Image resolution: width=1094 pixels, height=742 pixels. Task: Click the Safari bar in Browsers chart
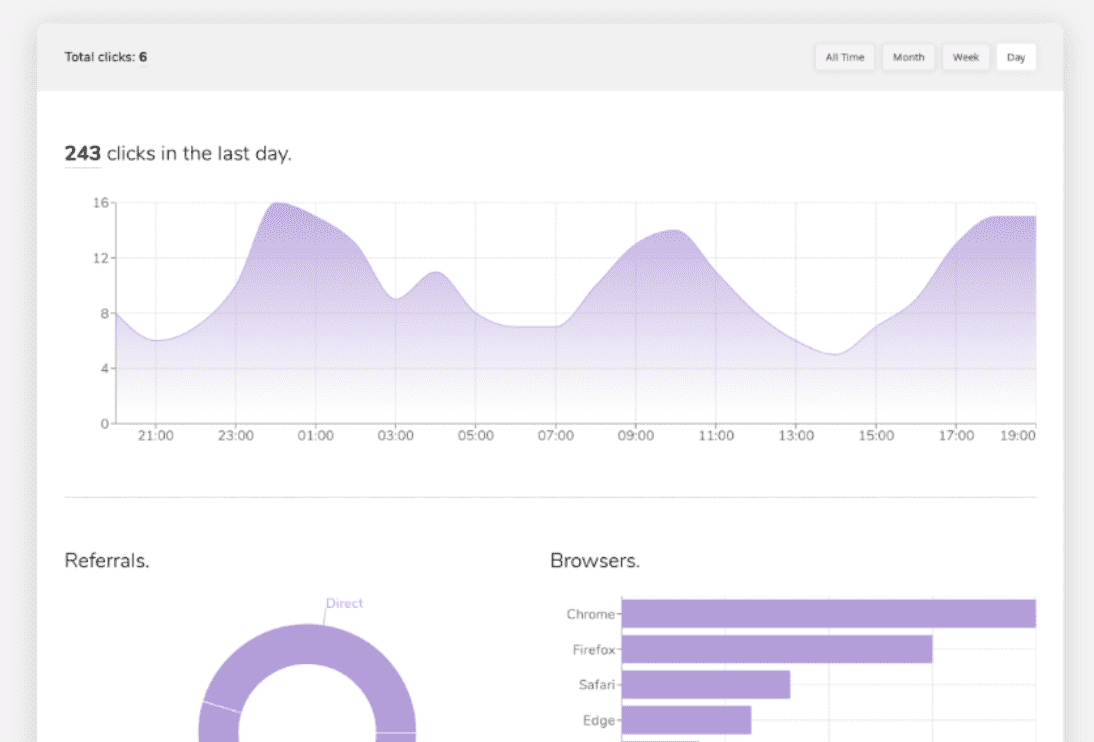point(705,685)
